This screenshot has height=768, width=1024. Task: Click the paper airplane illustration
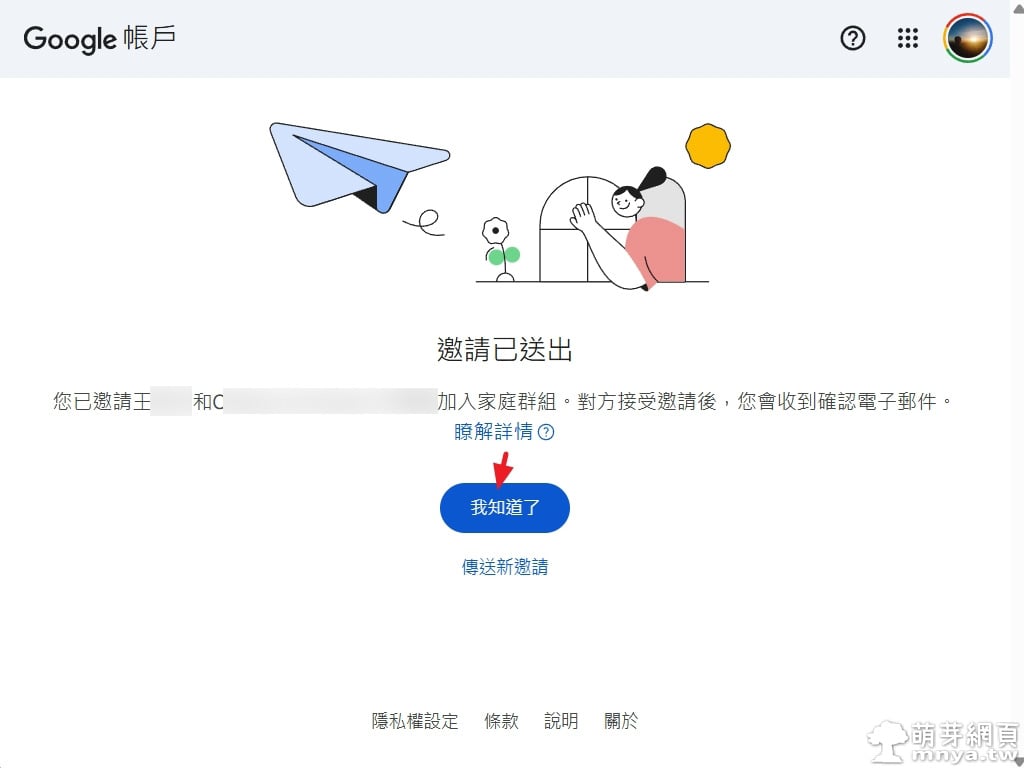pos(359,168)
